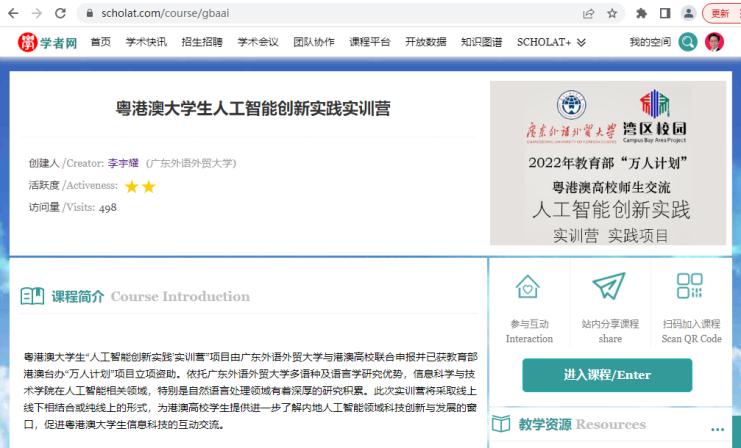Click the paper plane share icon
The width and height of the screenshot is (741, 448).
(609, 288)
